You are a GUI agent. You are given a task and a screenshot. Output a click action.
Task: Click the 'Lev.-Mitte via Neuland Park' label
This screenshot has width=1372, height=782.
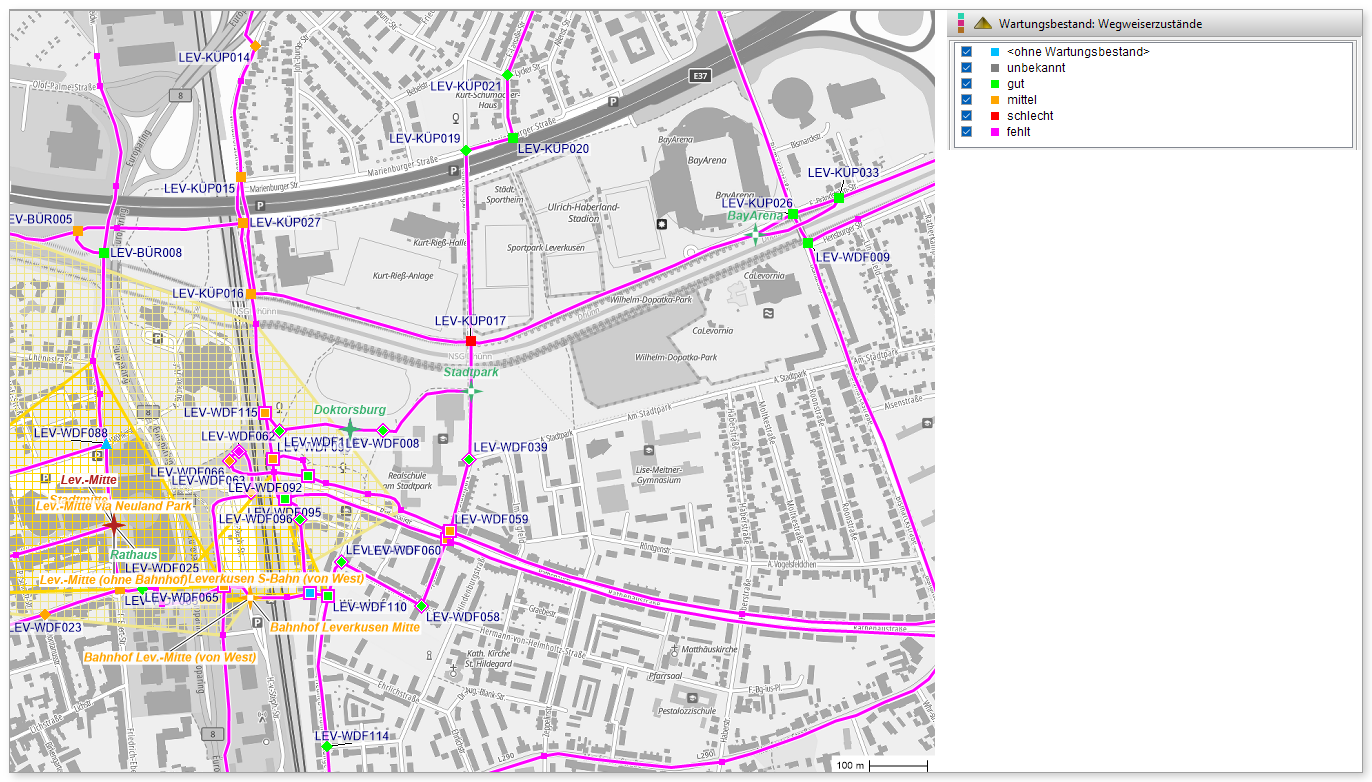tap(114, 506)
